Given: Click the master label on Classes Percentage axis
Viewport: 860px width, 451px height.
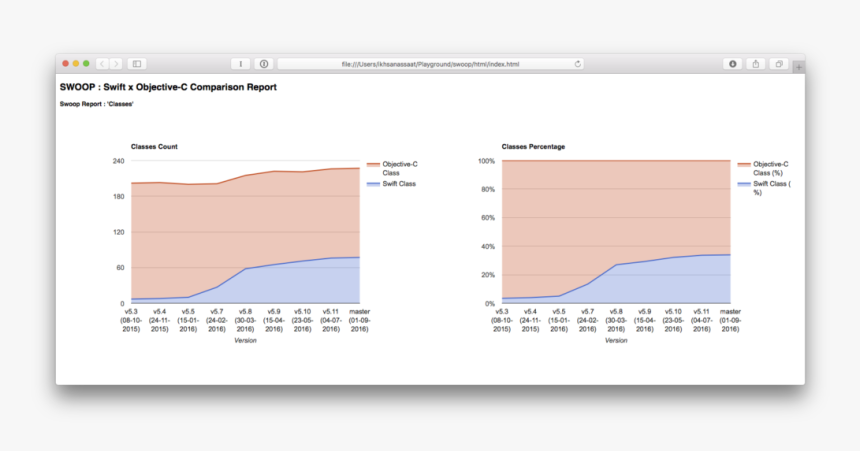Looking at the screenshot, I should pos(730,312).
